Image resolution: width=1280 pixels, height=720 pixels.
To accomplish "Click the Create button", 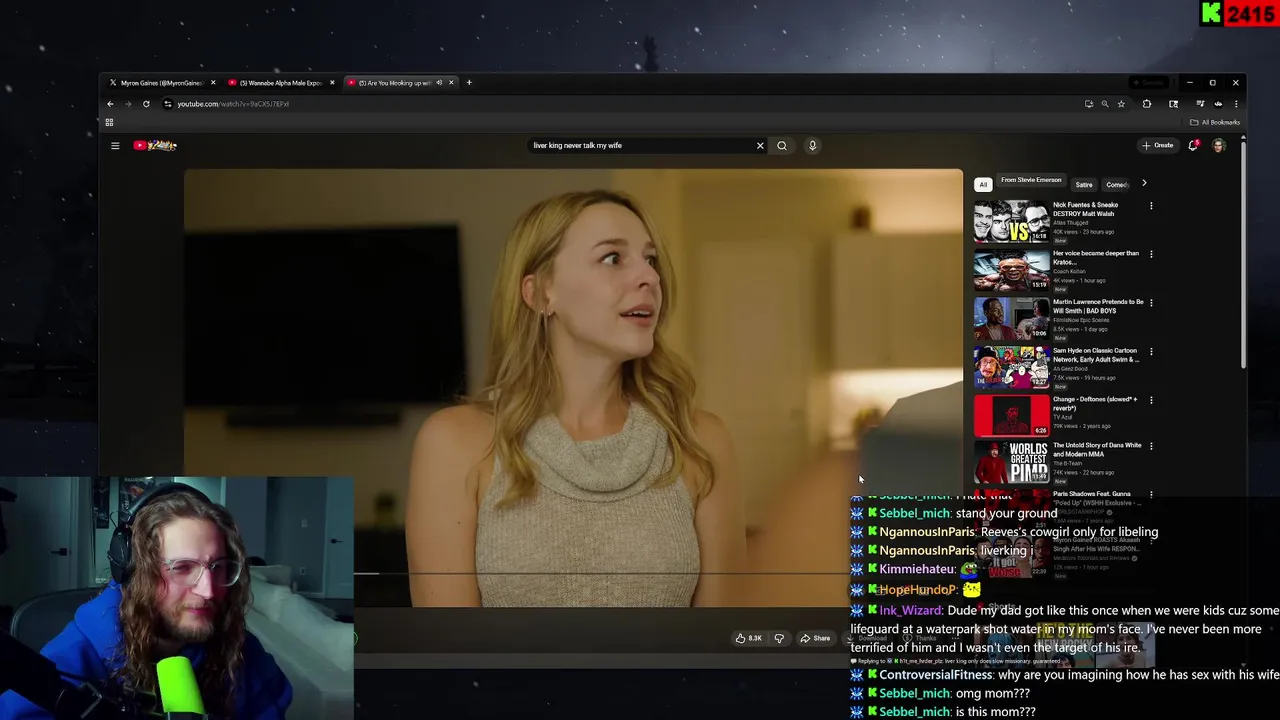I will click(1158, 145).
